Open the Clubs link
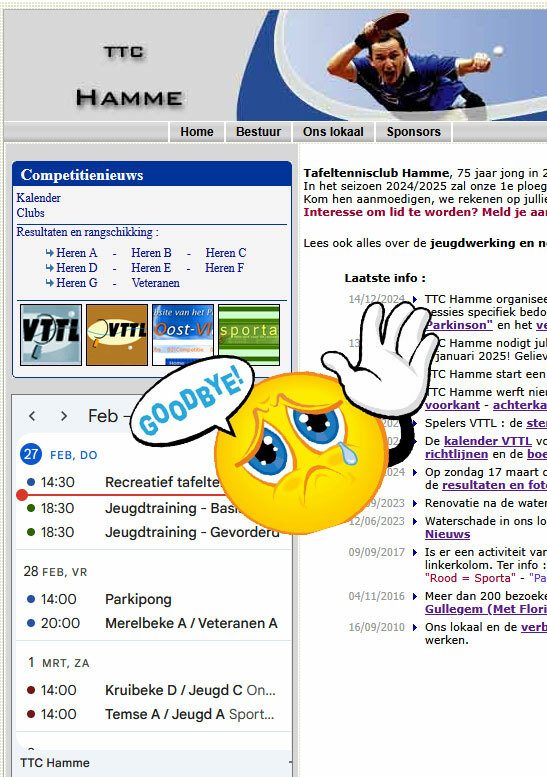This screenshot has height=777, width=547. point(31,213)
